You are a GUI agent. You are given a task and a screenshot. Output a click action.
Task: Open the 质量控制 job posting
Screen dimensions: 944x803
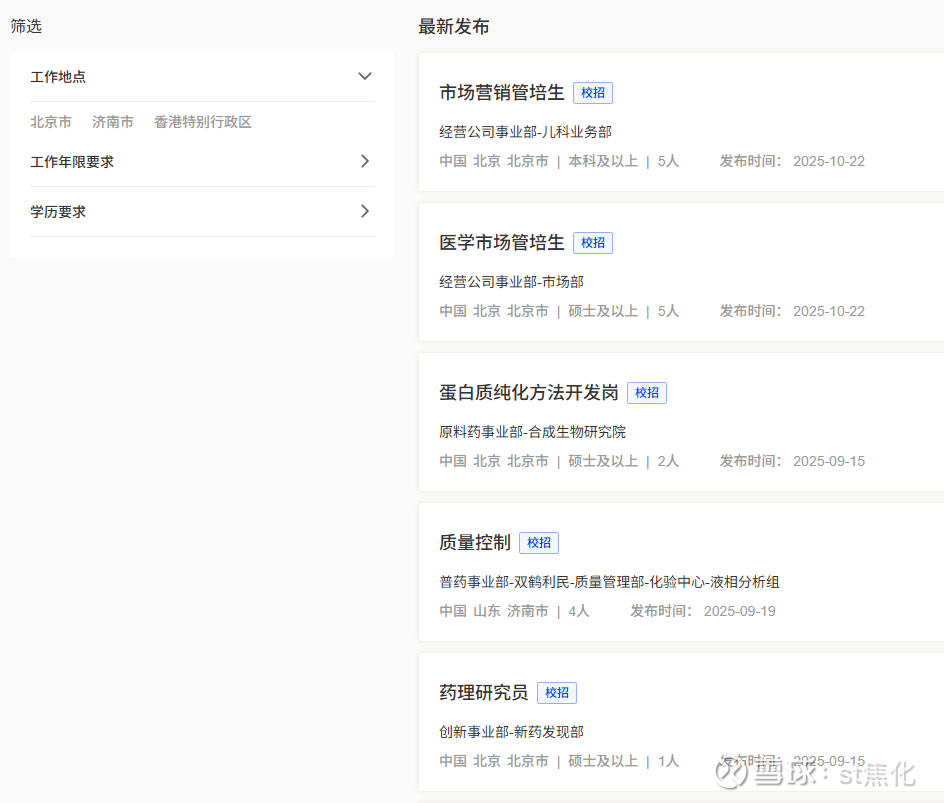(x=475, y=543)
